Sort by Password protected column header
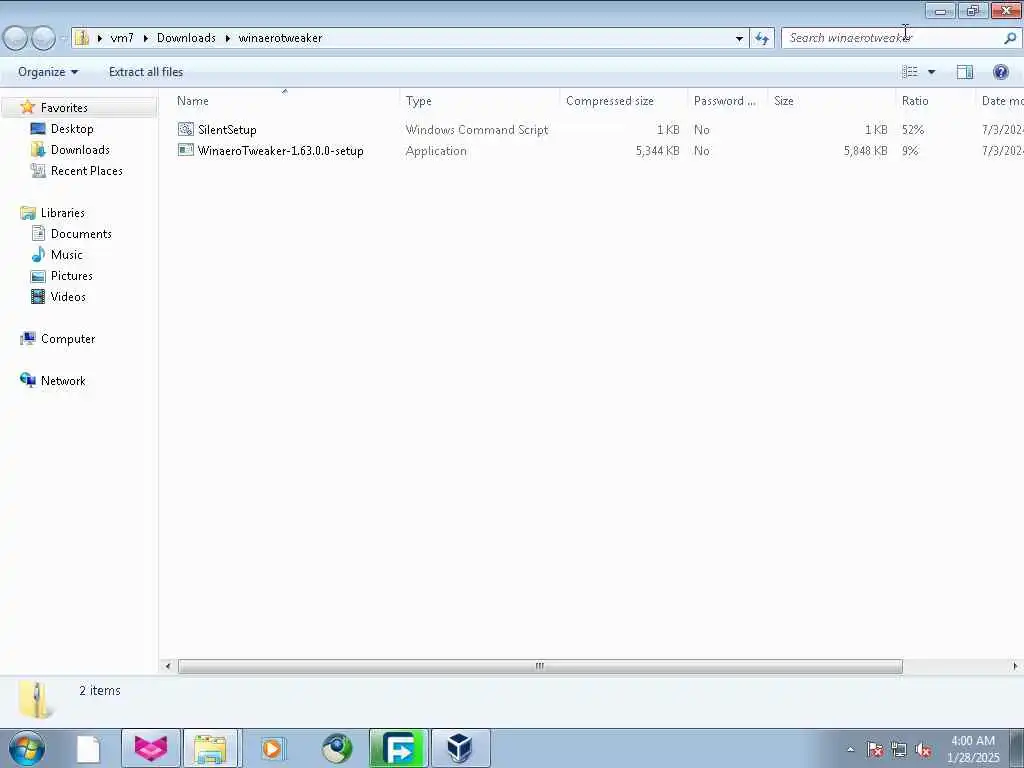 (x=728, y=101)
